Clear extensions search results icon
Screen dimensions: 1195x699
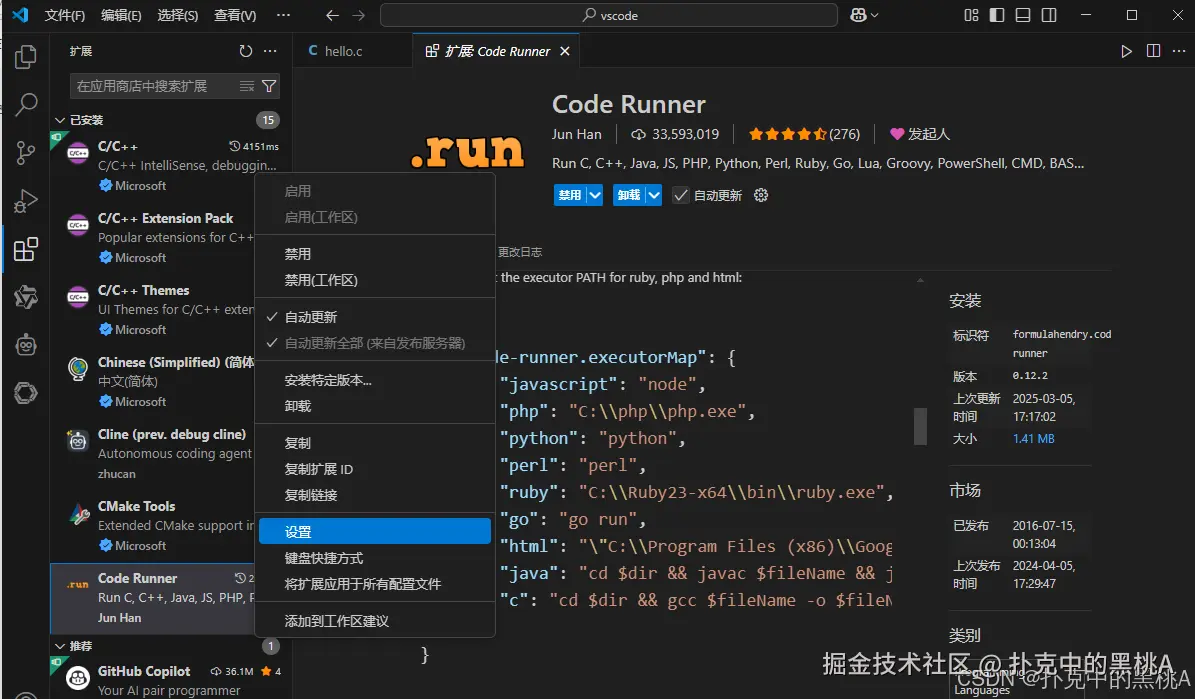tap(246, 86)
